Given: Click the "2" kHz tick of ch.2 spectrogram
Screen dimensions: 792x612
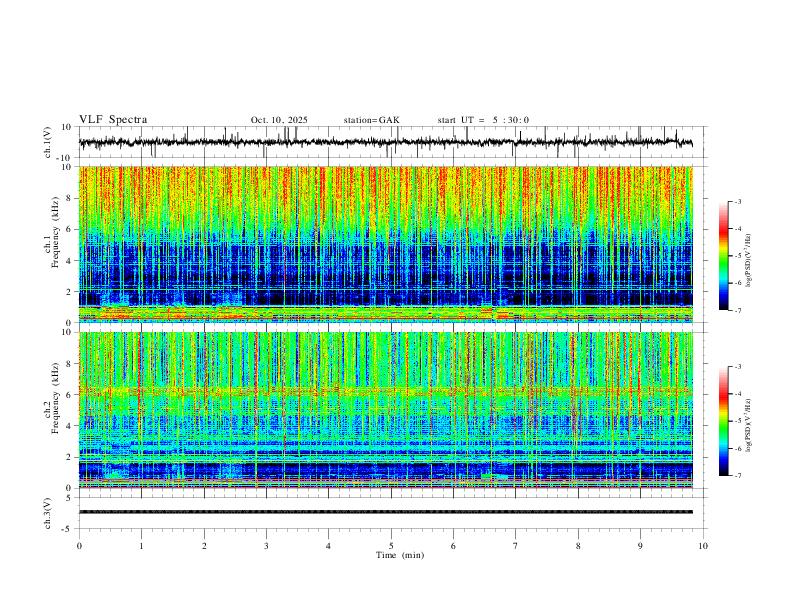Looking at the screenshot, I should point(69,457).
